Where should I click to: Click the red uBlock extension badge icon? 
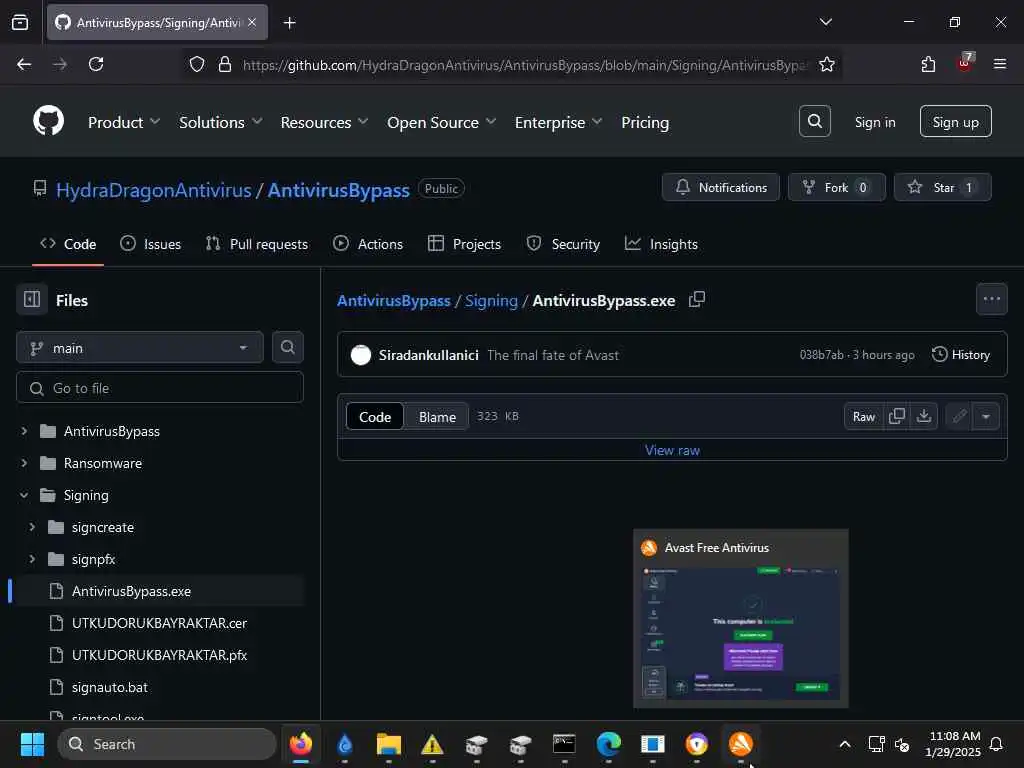(x=965, y=63)
